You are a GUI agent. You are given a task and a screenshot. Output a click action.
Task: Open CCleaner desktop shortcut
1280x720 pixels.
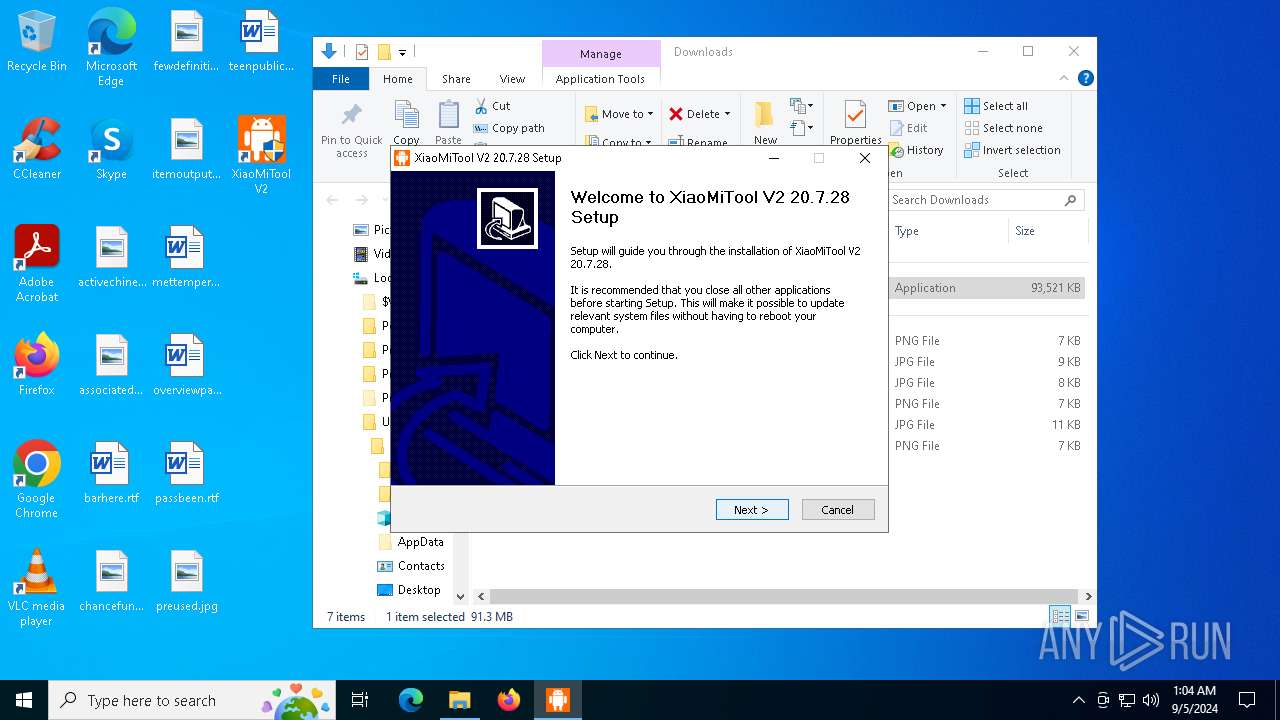click(x=37, y=149)
